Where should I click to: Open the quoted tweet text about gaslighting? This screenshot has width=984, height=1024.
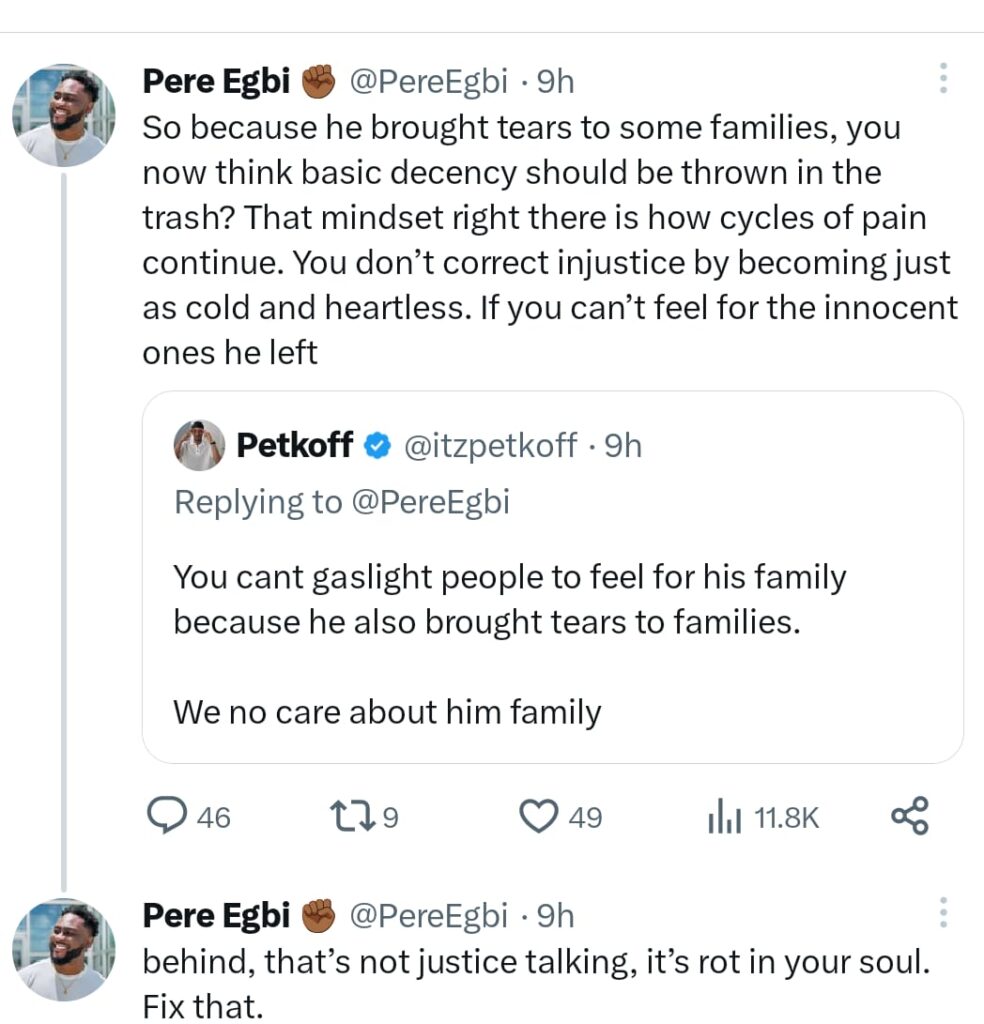tap(510, 599)
